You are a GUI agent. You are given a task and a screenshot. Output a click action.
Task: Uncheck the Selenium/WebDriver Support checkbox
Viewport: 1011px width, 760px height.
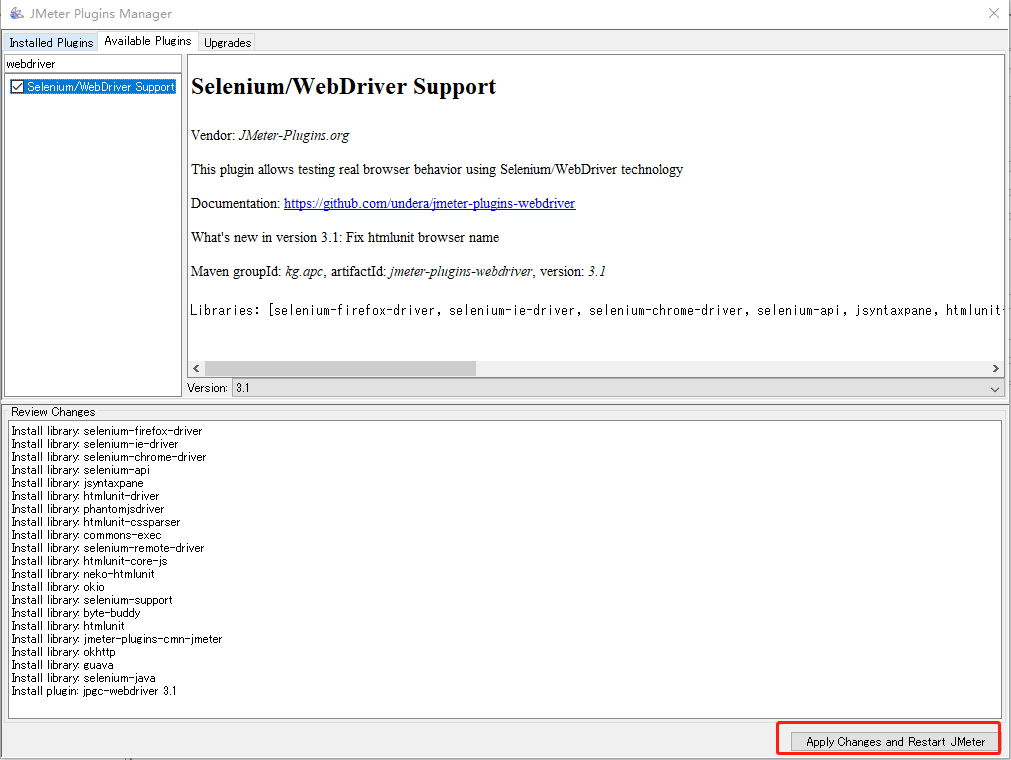[x=17, y=87]
